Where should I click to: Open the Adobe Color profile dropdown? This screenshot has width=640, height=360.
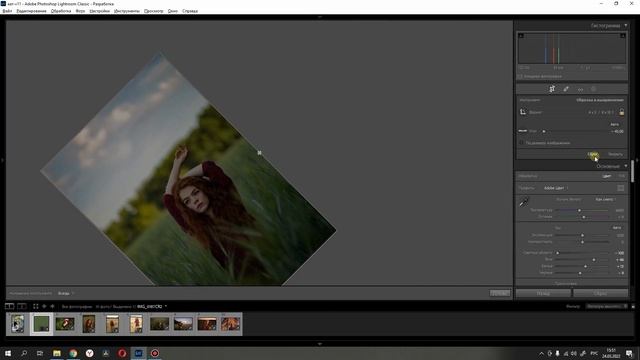(556, 188)
